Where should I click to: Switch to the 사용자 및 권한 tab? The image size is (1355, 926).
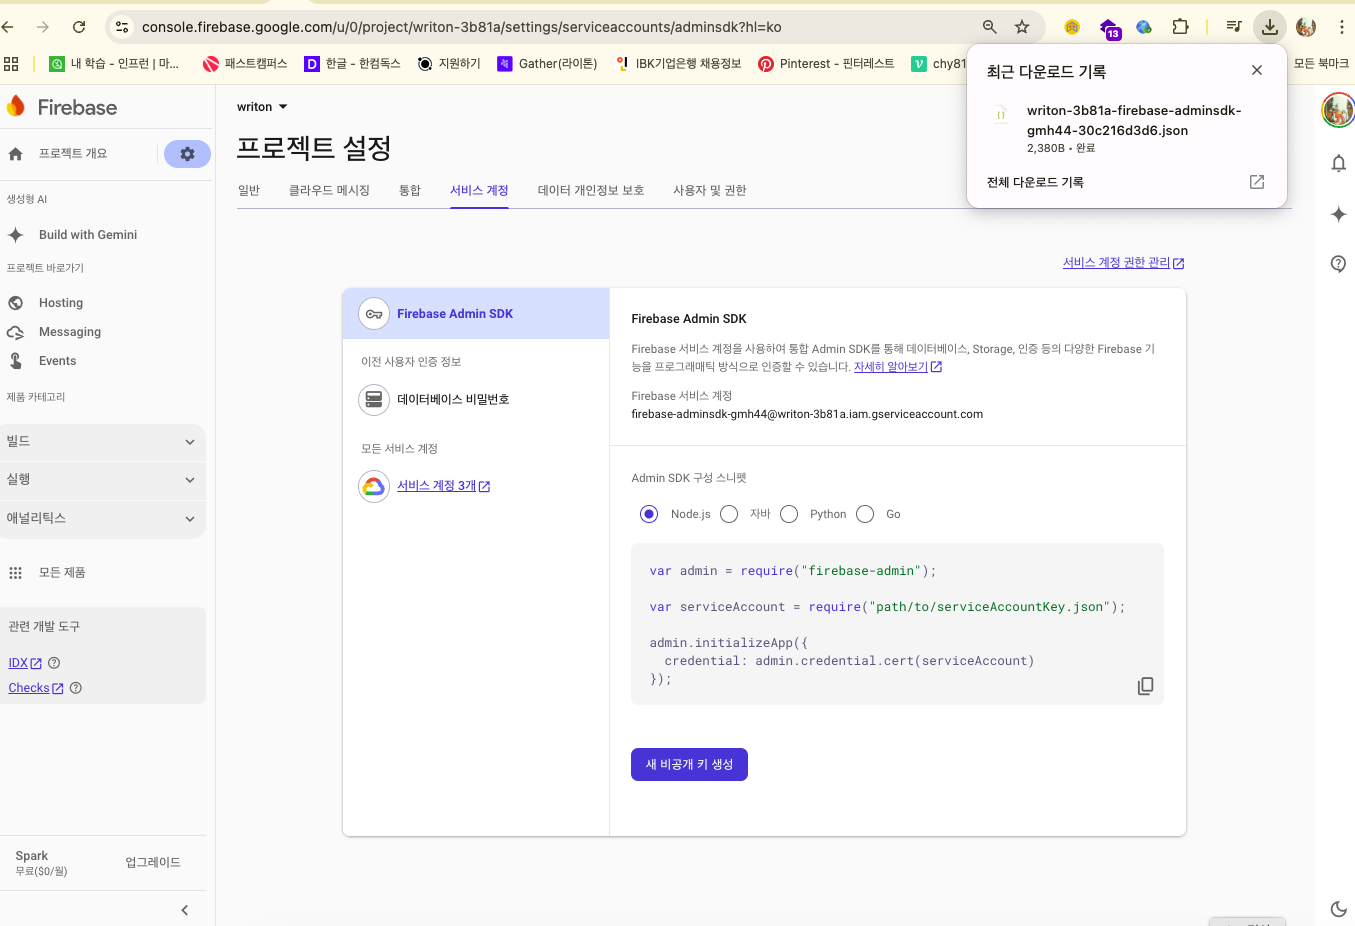(710, 190)
